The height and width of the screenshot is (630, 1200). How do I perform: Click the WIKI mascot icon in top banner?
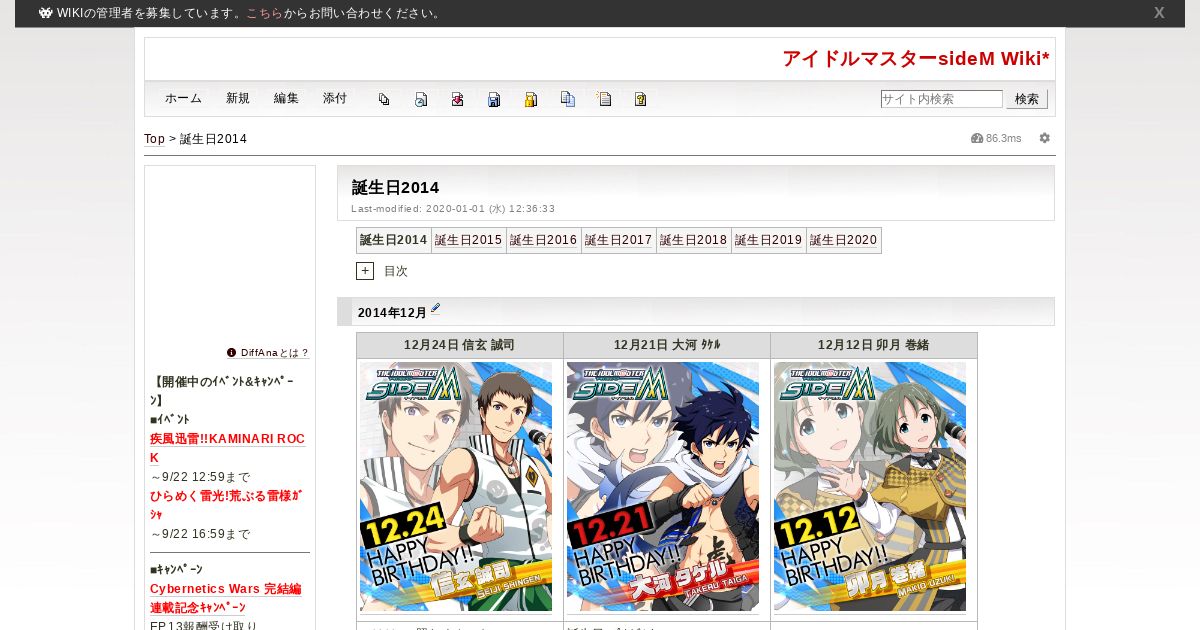(46, 13)
